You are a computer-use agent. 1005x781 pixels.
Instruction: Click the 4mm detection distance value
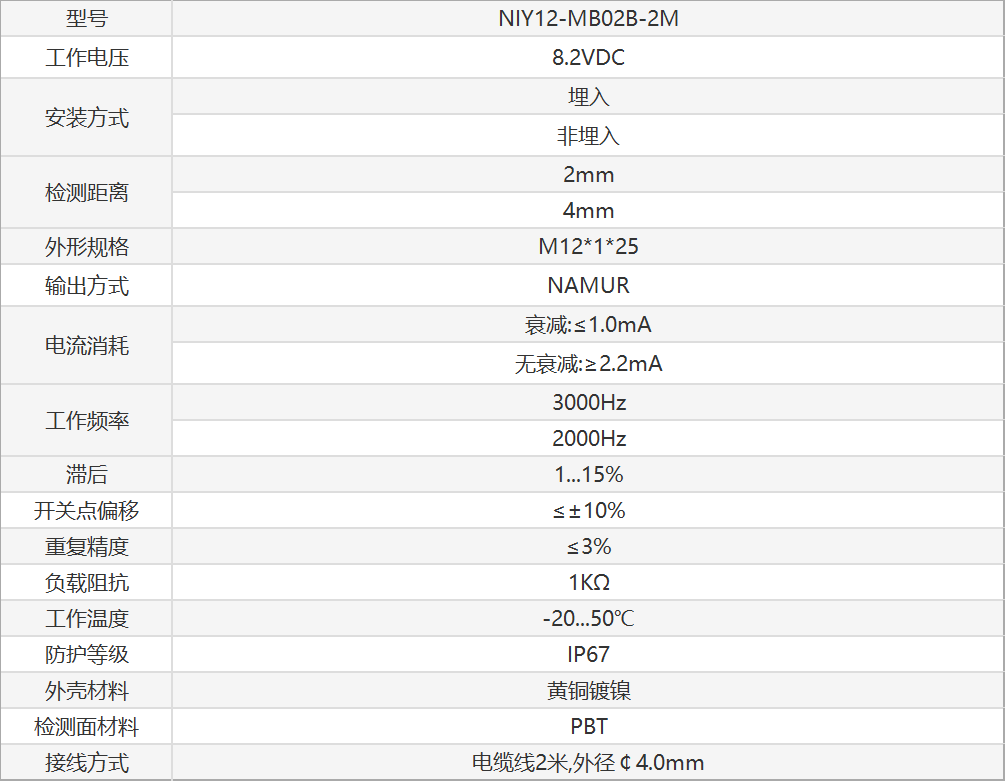(588, 210)
